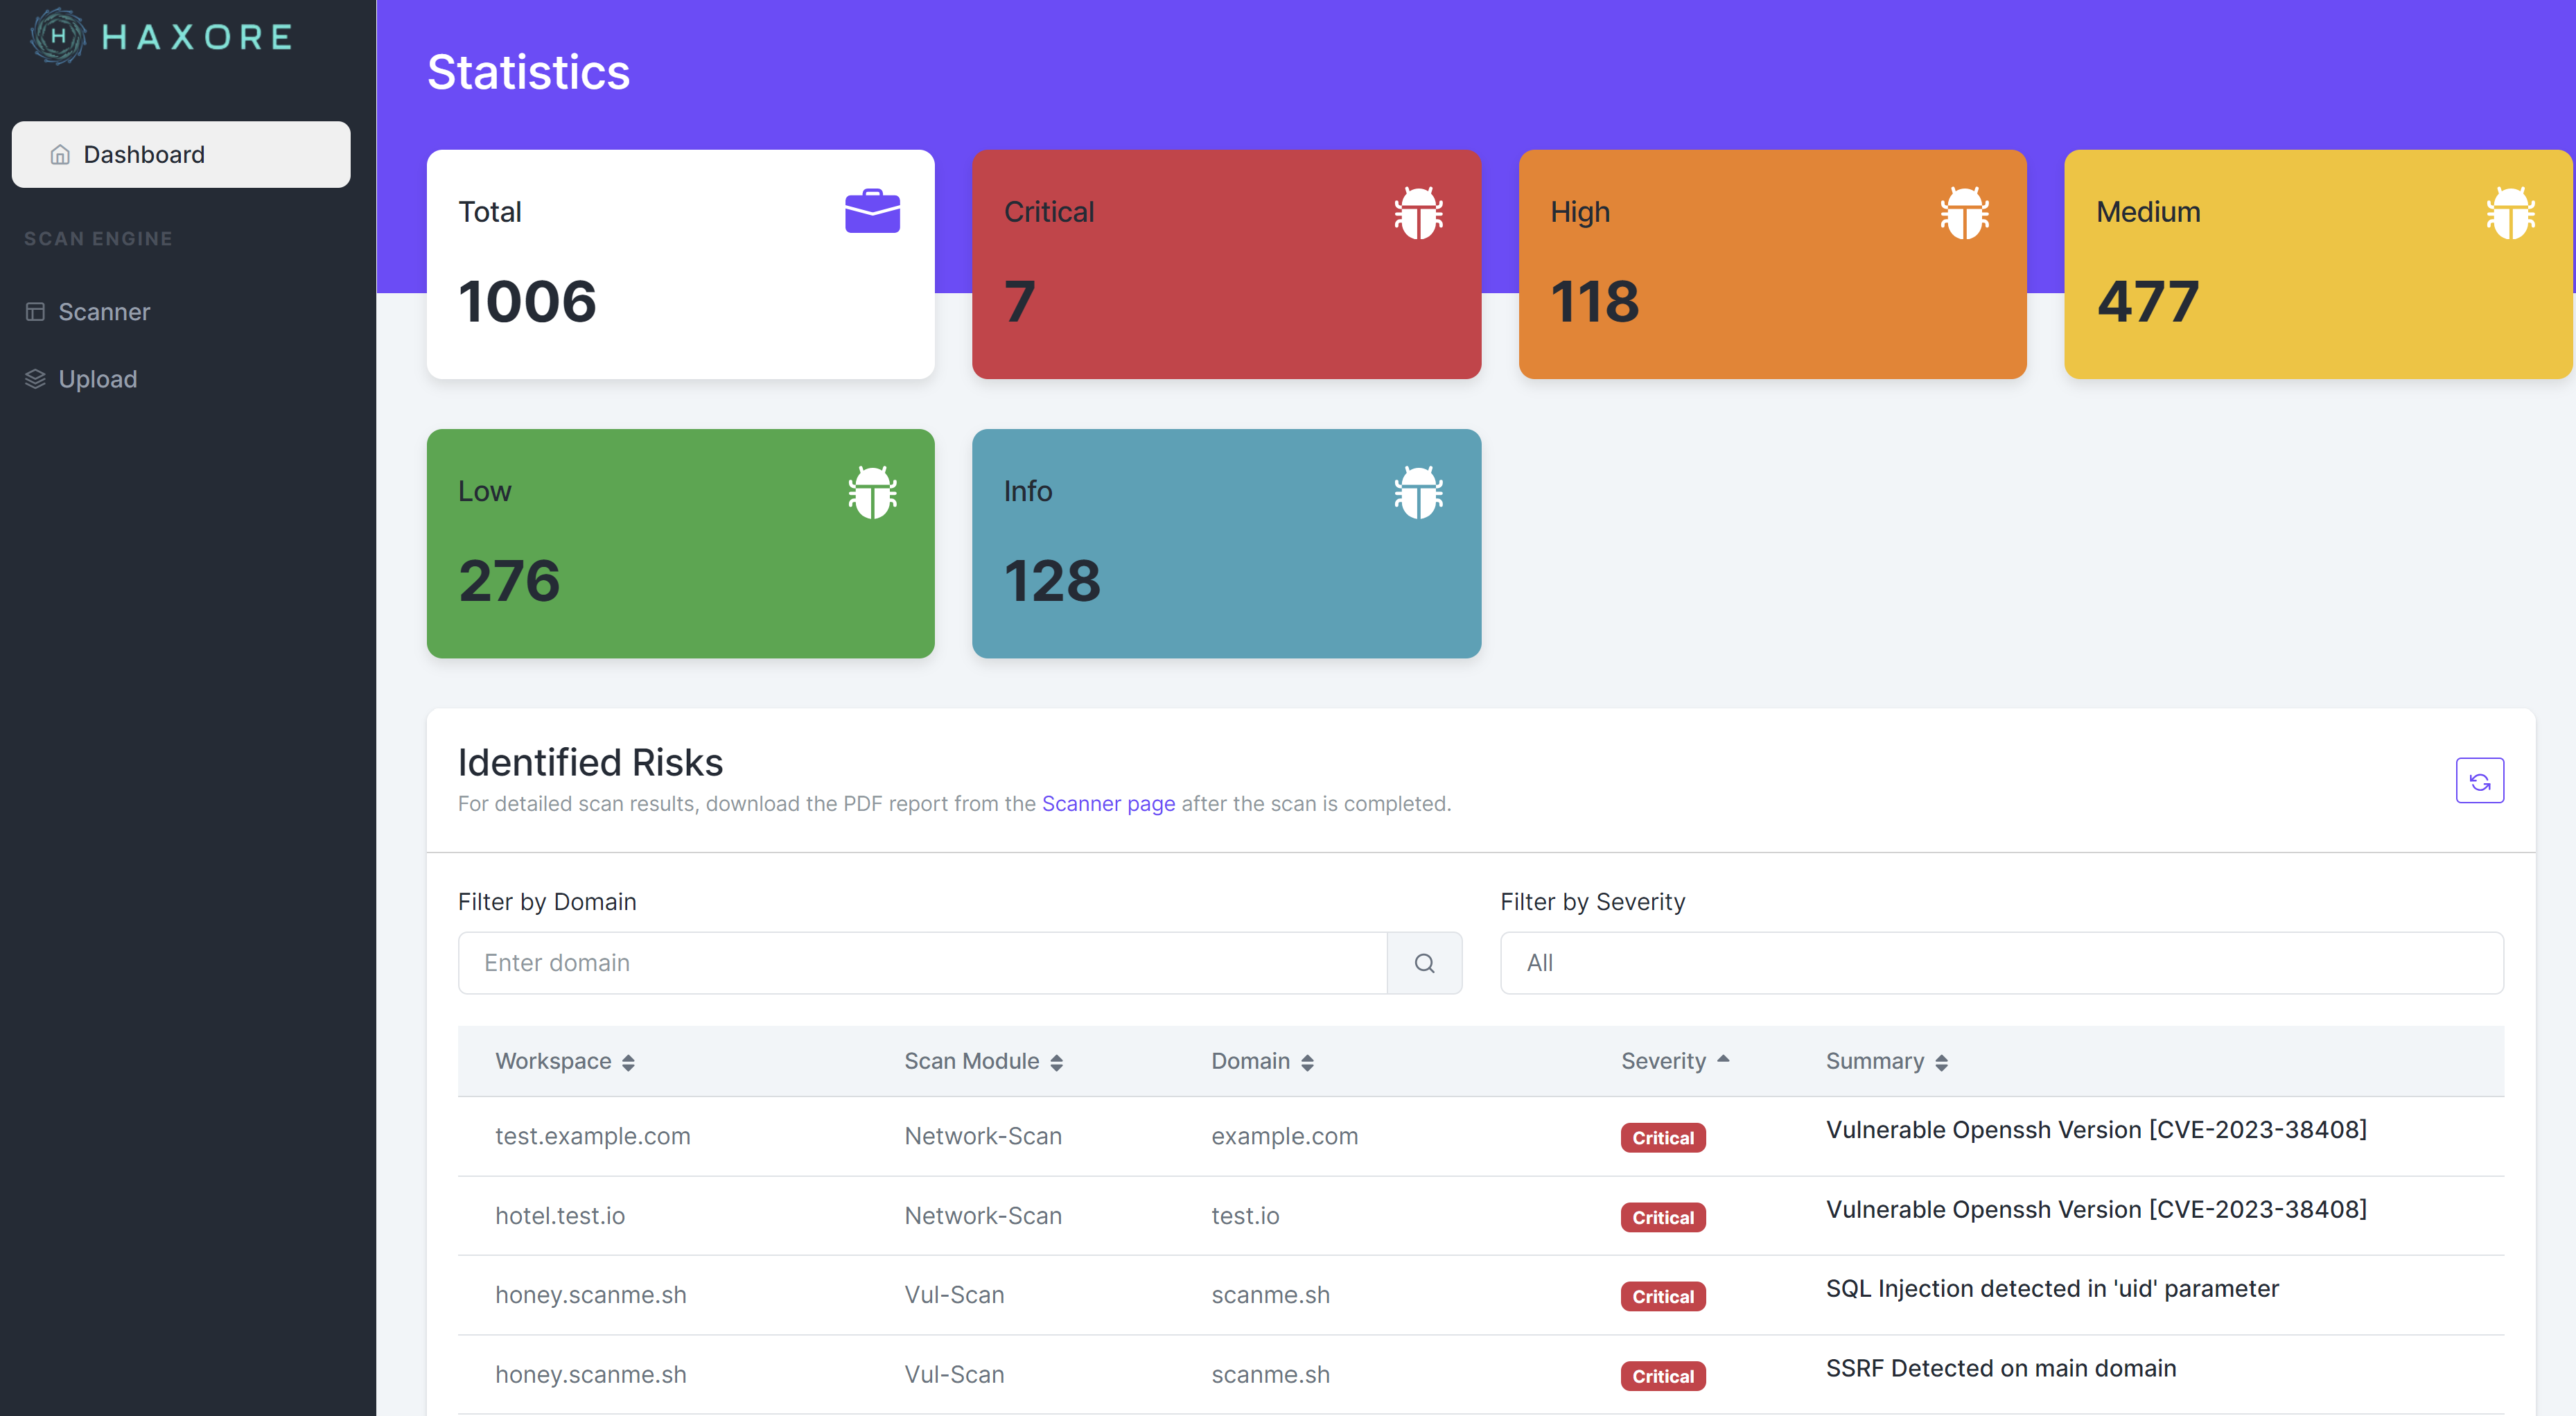This screenshot has width=2576, height=1416.
Task: Click the bug icon on High card
Action: click(x=1964, y=212)
